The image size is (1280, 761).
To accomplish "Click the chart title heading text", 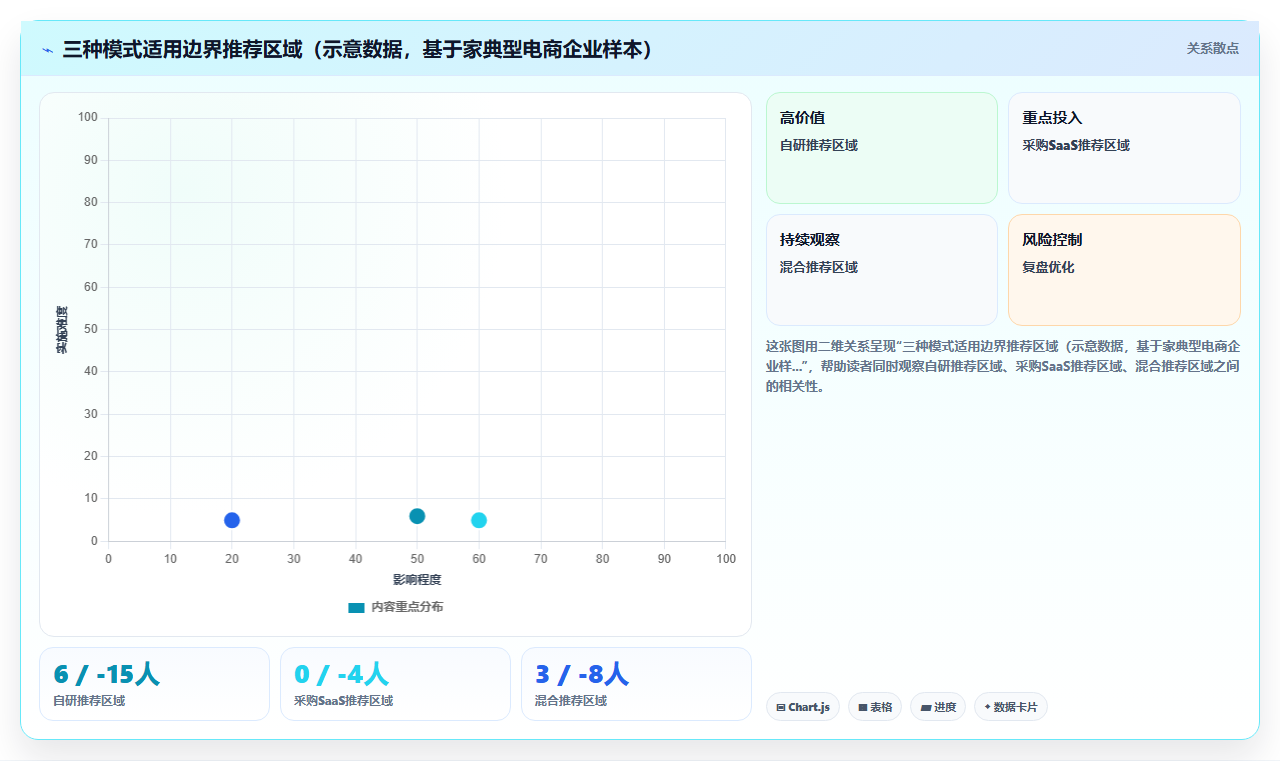I will pyautogui.click(x=357, y=49).
